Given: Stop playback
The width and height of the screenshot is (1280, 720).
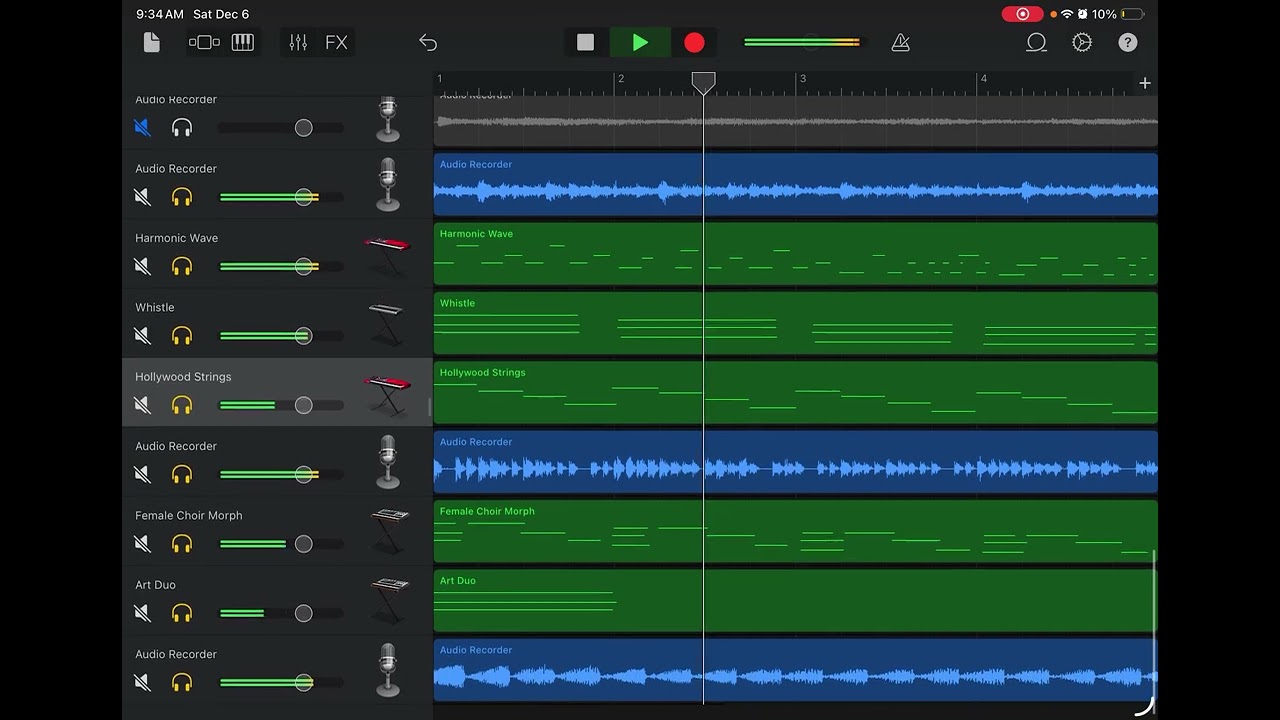Looking at the screenshot, I should [586, 42].
